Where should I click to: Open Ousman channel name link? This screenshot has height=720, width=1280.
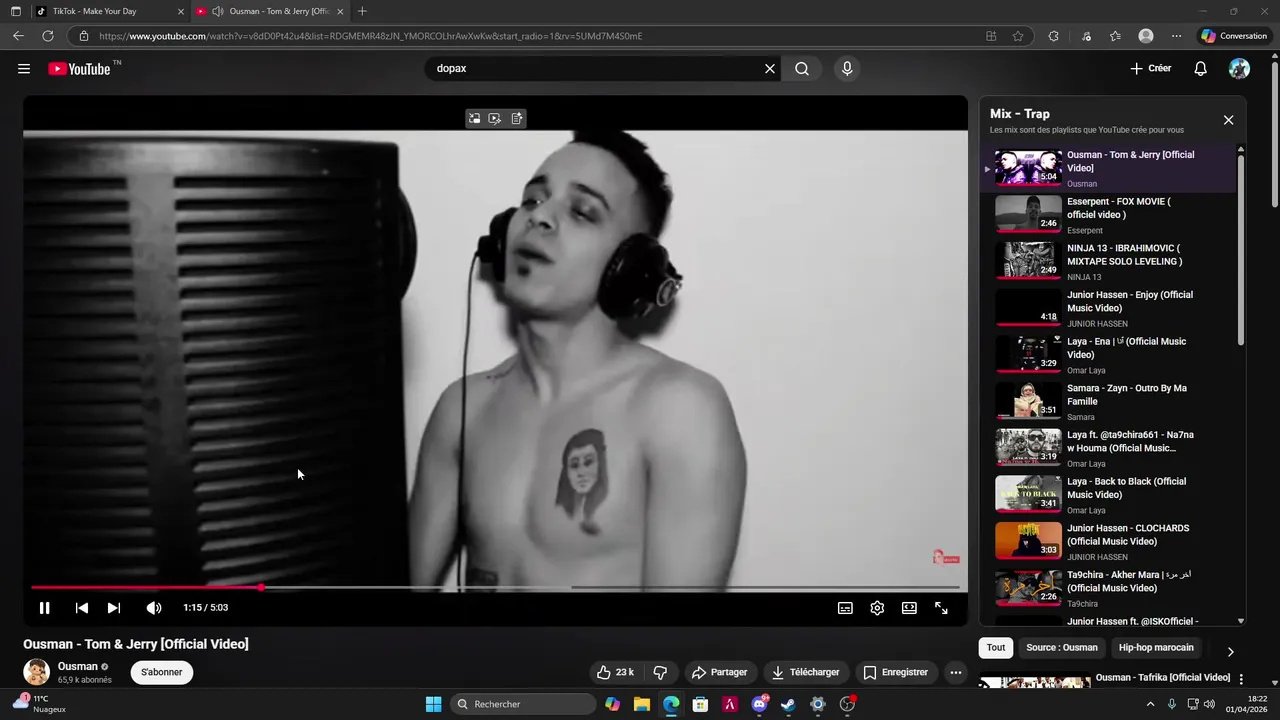(x=77, y=666)
